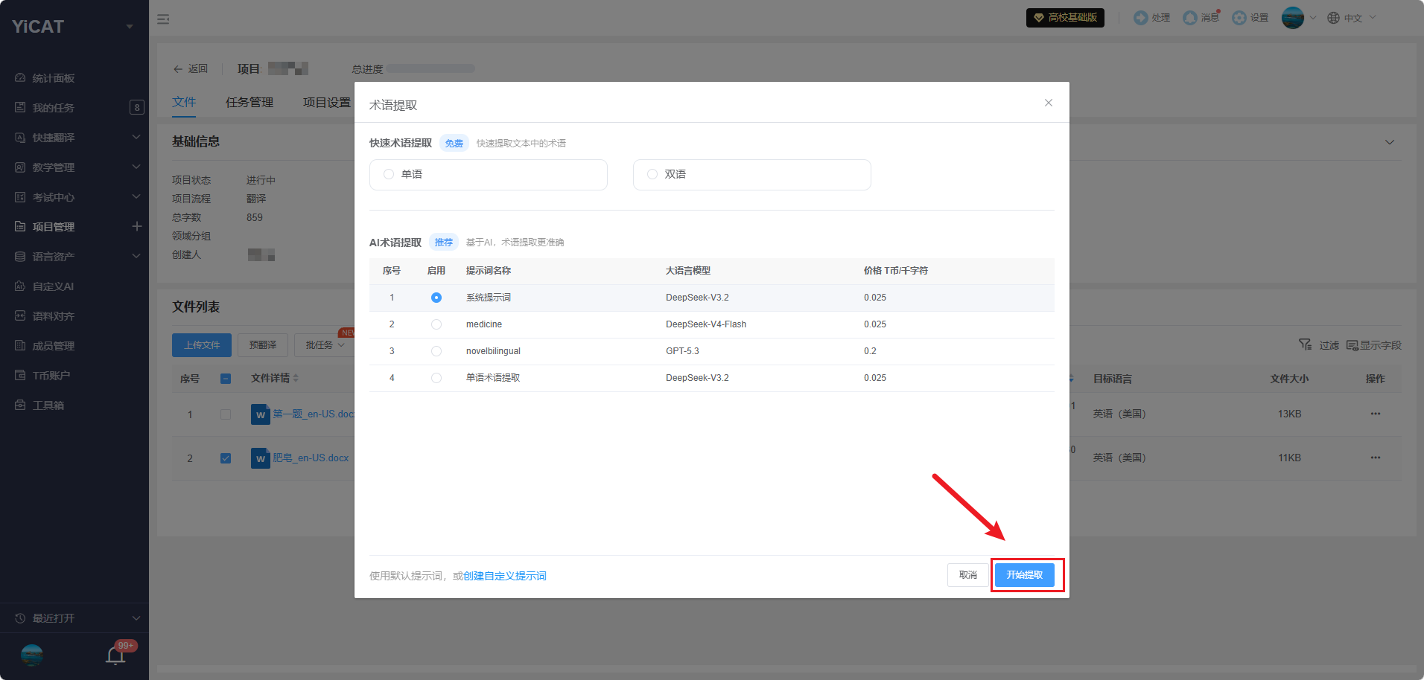Viewport: 1424px width, 680px height.
Task: Open 统计面板 dashboard icon in sidebar
Action: pos(20,78)
